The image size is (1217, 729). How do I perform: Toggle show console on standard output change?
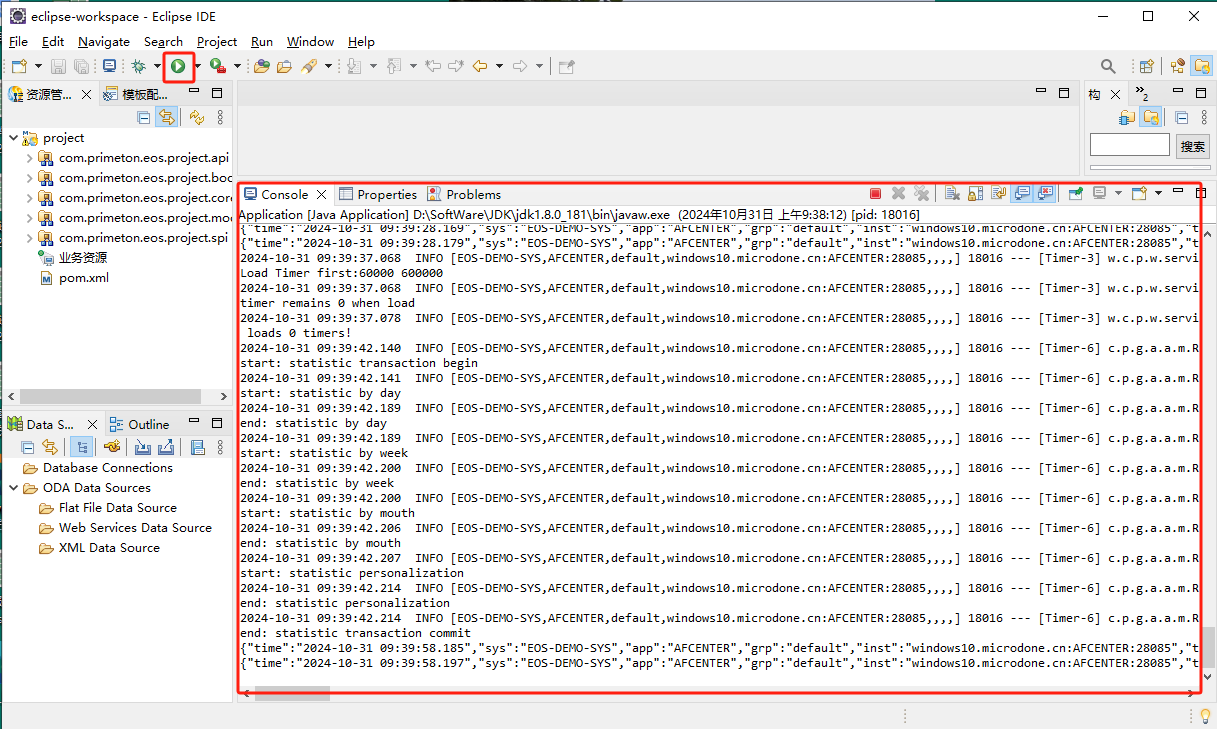click(x=1022, y=194)
